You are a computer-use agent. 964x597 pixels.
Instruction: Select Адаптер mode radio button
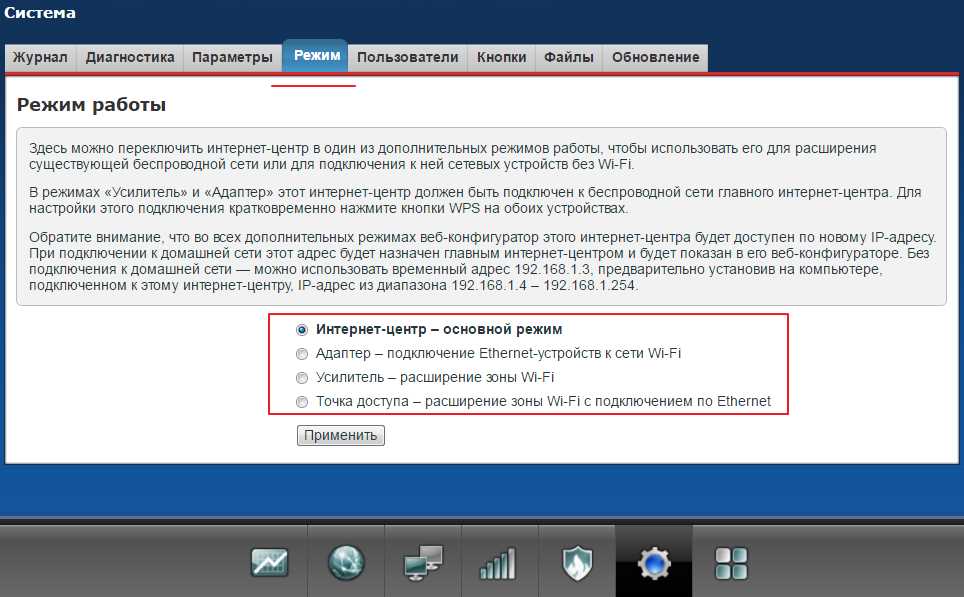(302, 354)
